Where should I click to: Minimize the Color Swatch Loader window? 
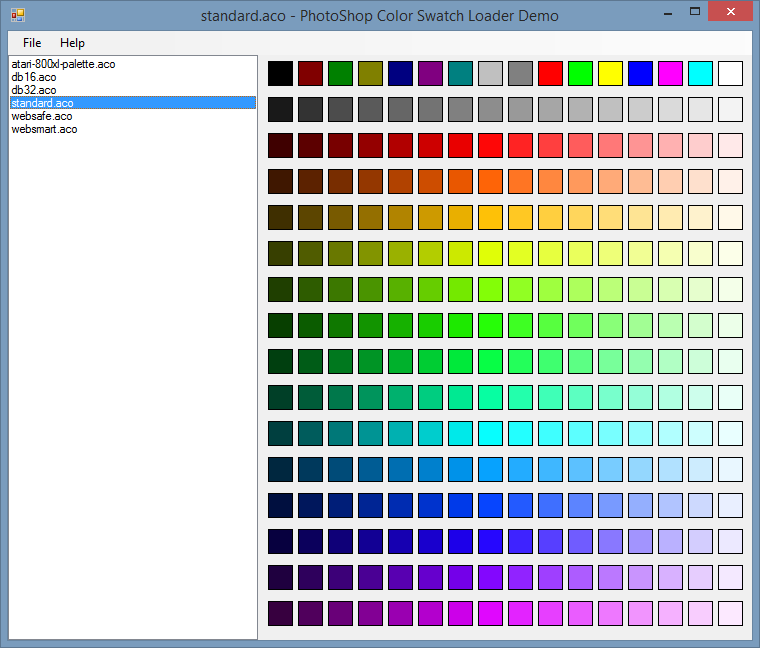668,13
